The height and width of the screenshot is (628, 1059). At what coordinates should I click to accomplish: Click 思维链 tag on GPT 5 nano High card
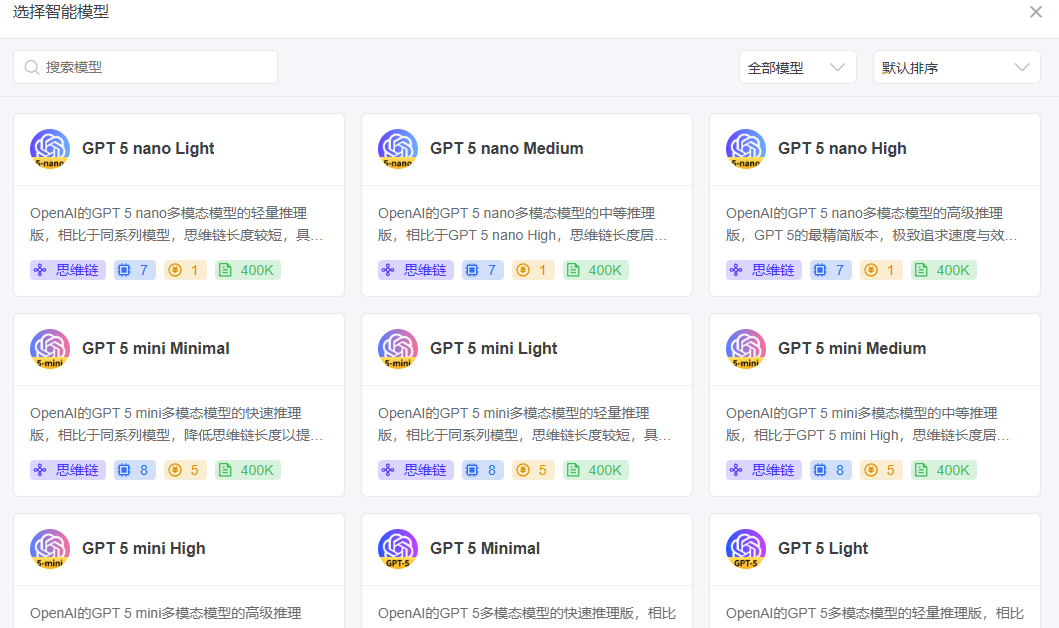(763, 270)
